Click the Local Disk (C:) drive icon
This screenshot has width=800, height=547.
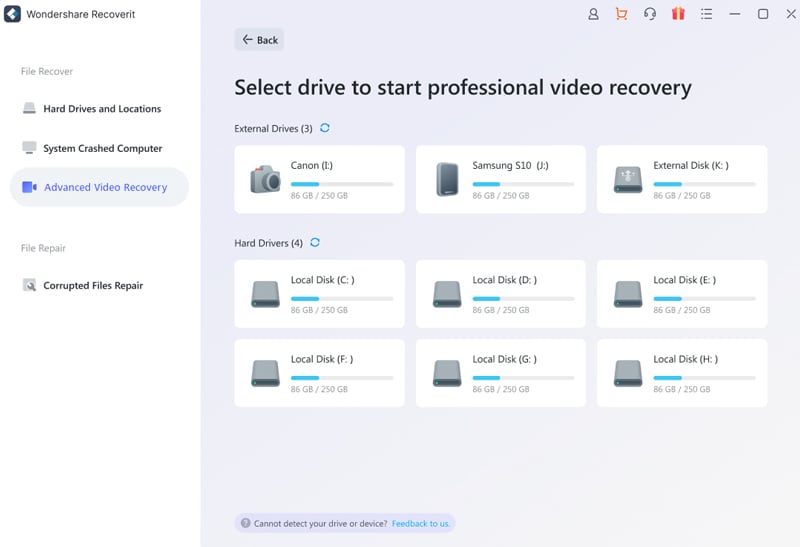pos(265,294)
